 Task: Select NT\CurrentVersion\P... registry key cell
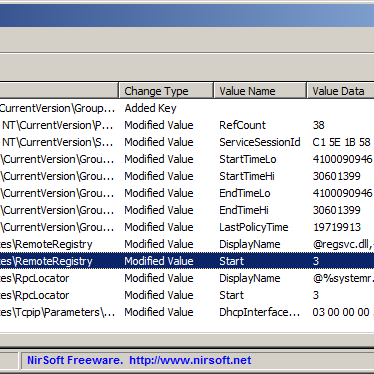pyautogui.click(x=57, y=125)
